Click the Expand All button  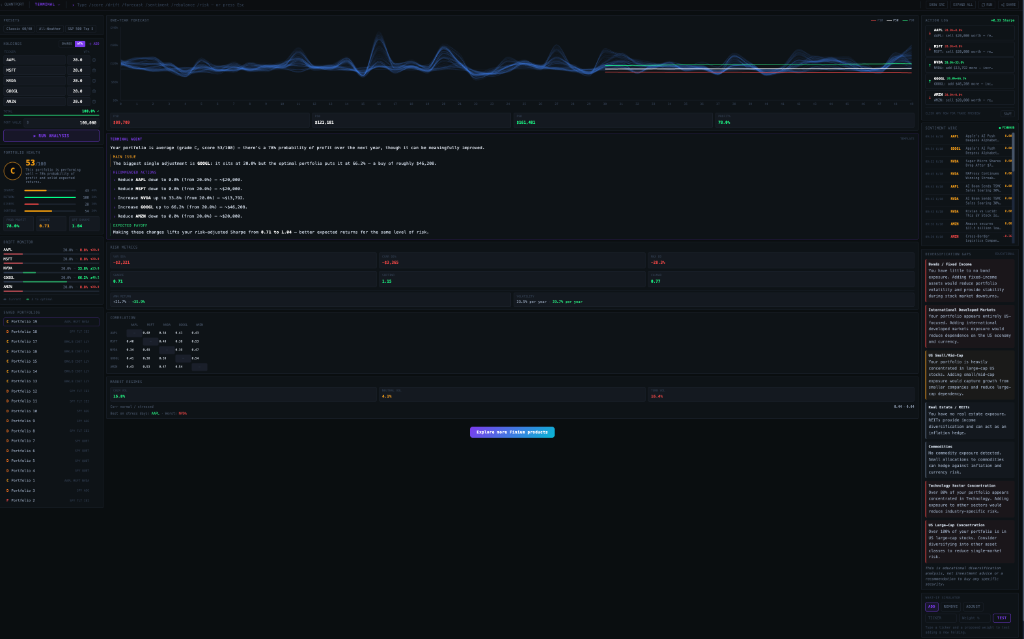(x=963, y=5)
